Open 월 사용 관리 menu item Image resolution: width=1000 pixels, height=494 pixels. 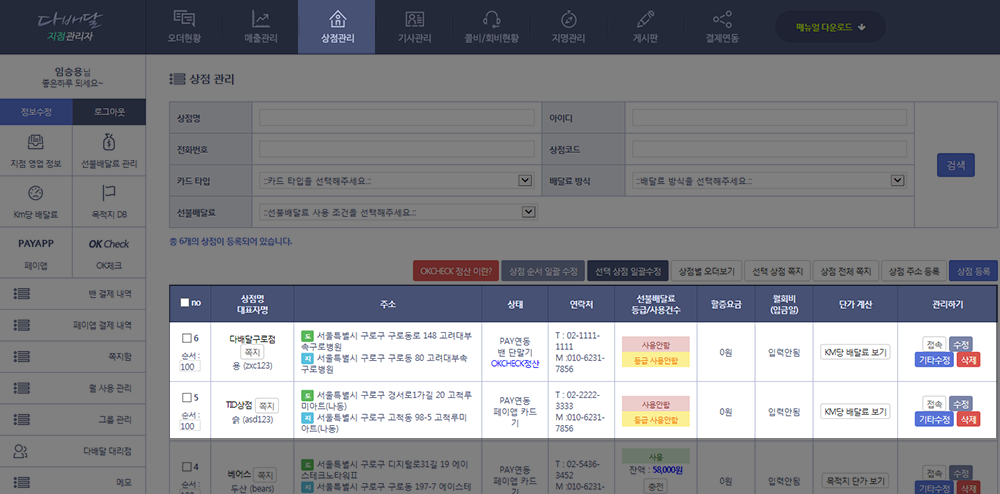73,388
